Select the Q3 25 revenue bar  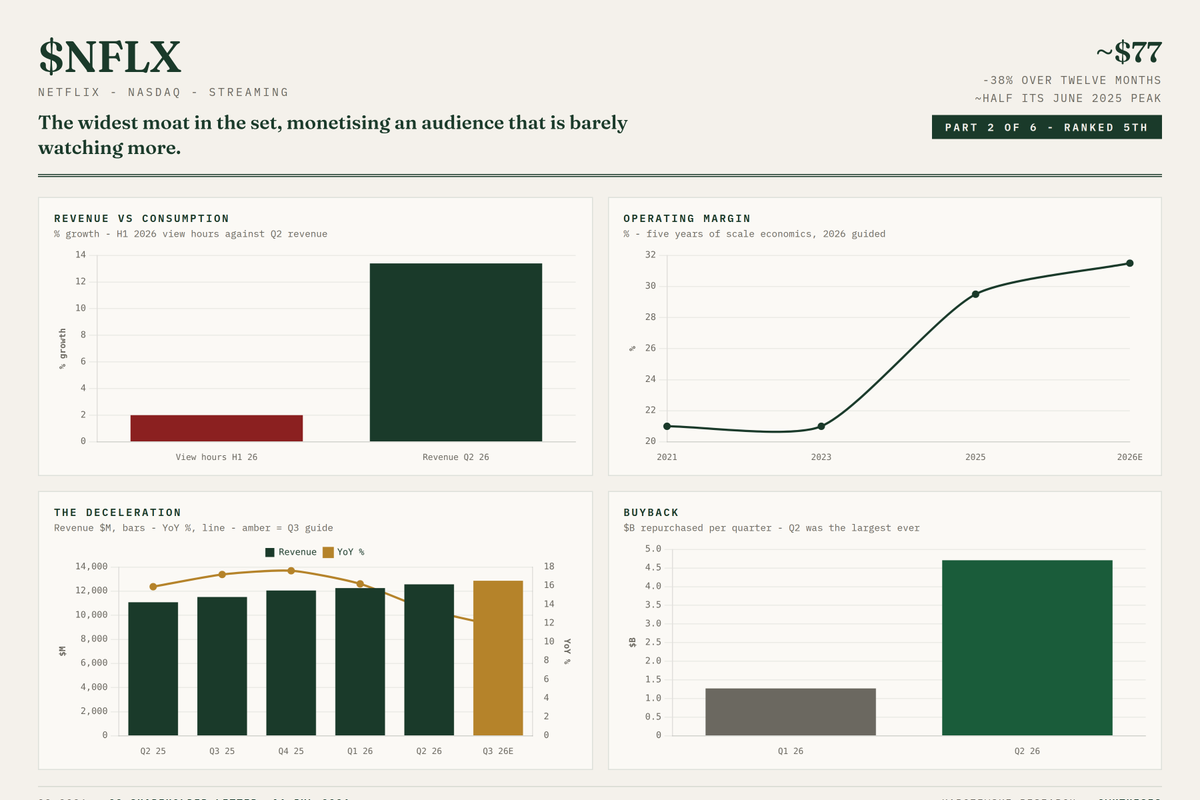(222, 666)
